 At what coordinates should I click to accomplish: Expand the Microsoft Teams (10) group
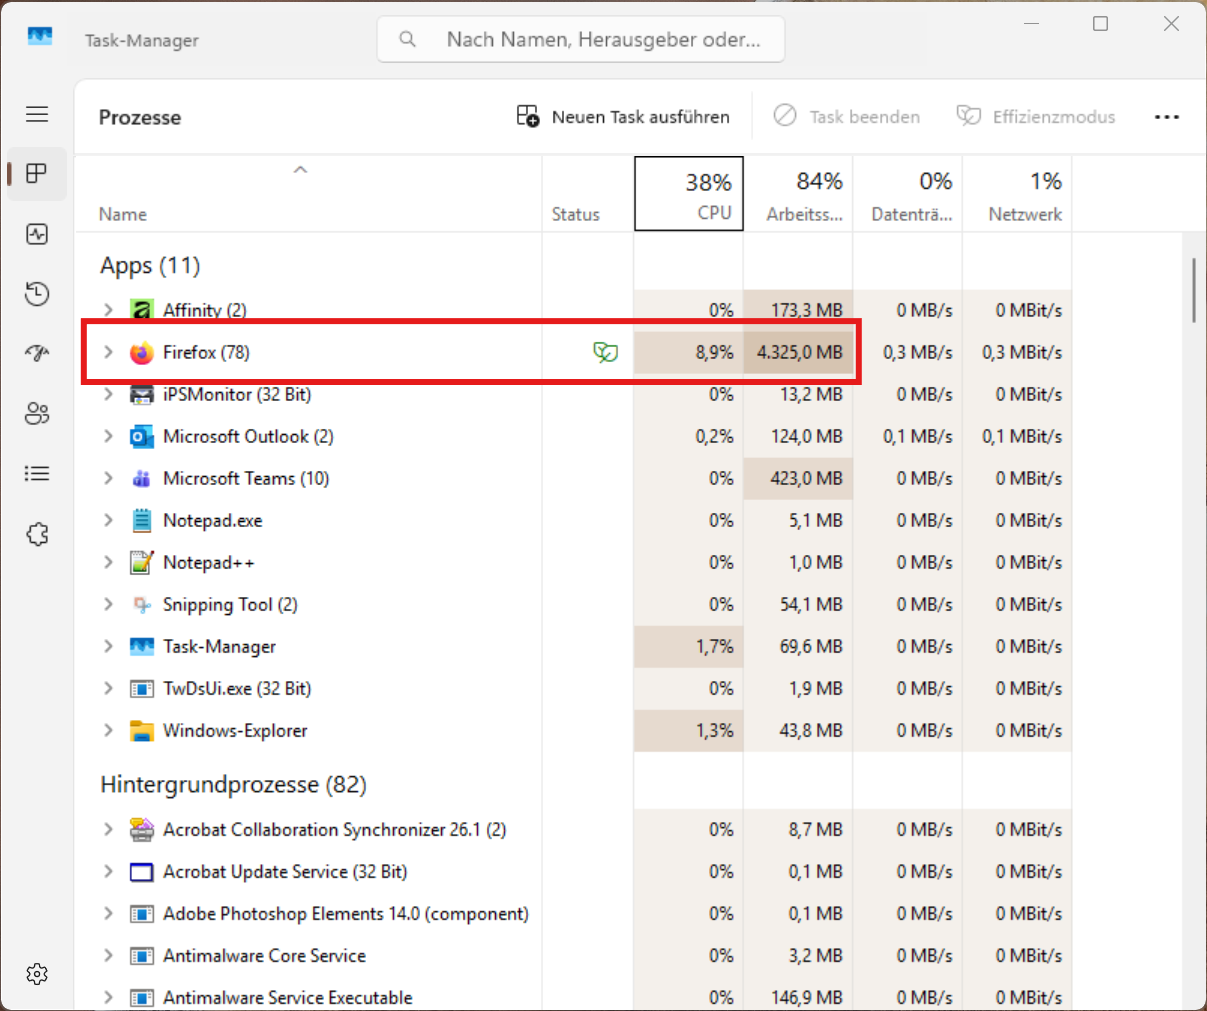[x=108, y=478]
